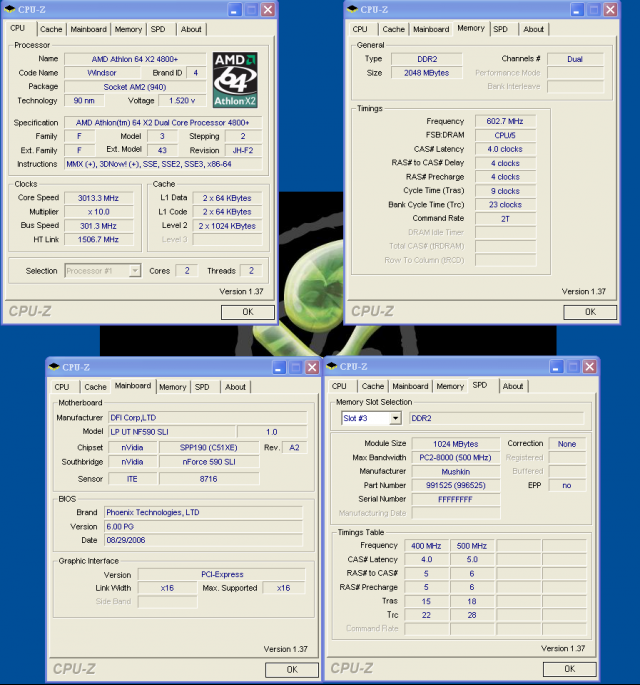Screen dimensions: 640x685
Task: Click the Part Number value 991525 (996525)
Action: coord(456,485)
